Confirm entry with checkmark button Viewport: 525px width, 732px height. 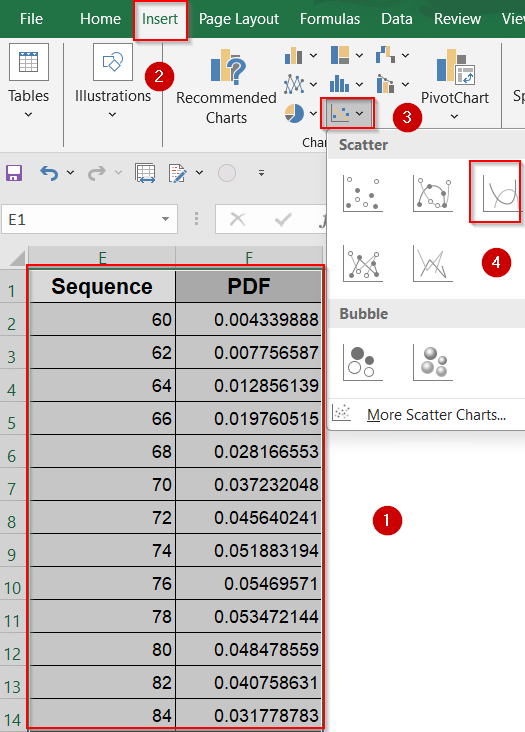click(283, 219)
